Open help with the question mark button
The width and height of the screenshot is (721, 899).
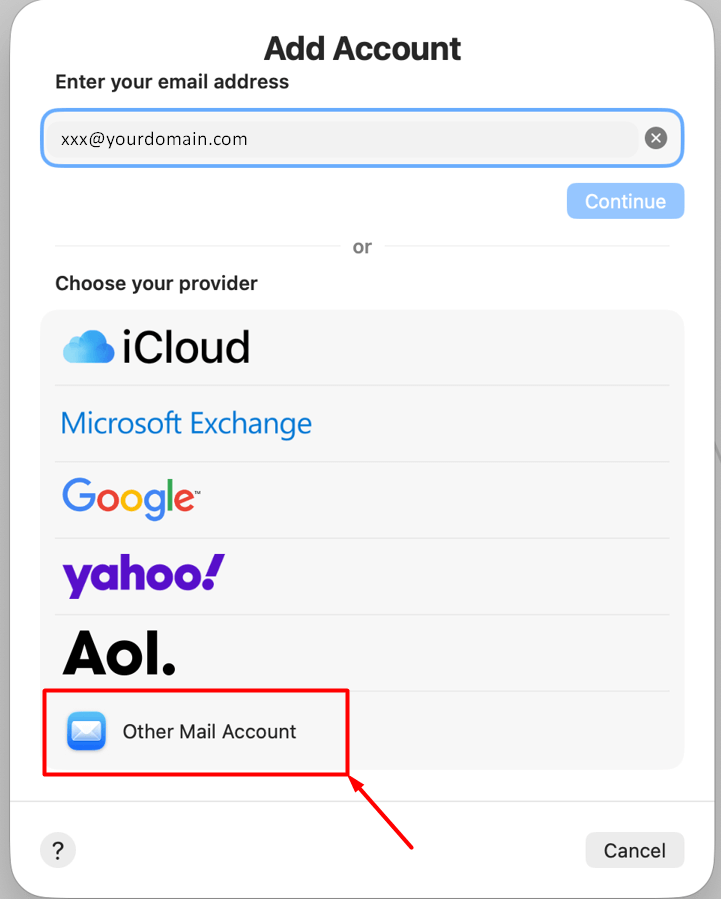pyautogui.click(x=58, y=851)
